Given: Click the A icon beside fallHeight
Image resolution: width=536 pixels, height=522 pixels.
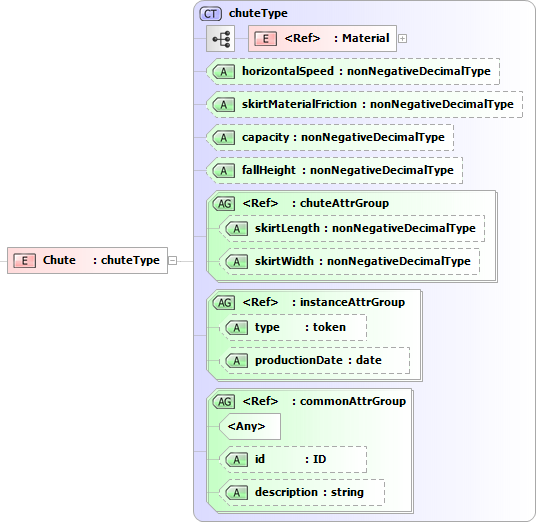Looking at the screenshot, I should (x=224, y=171).
